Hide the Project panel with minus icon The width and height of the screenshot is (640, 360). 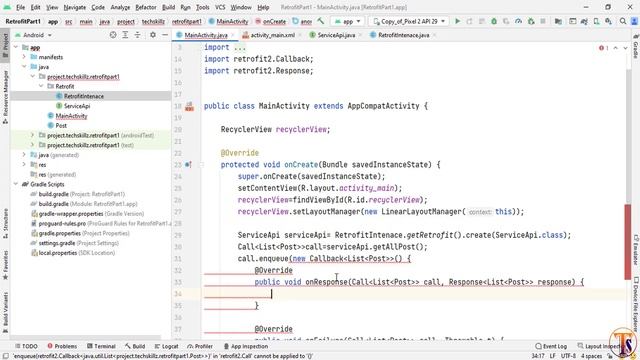click(165, 35)
